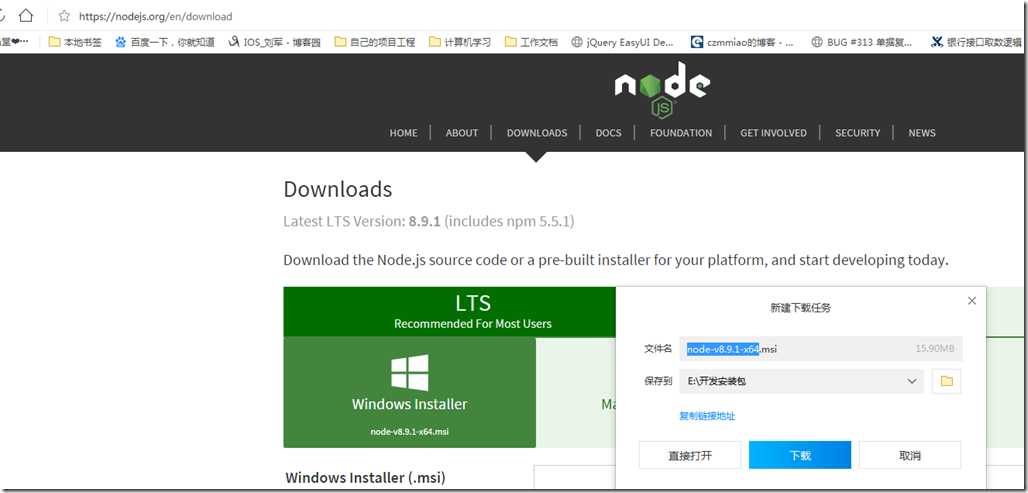Open the 百度一下 bookmark
The height and width of the screenshot is (493, 1028).
[x=165, y=42]
